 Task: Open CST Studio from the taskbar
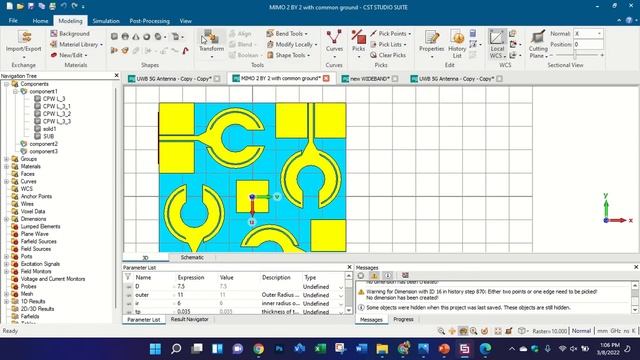coord(464,349)
